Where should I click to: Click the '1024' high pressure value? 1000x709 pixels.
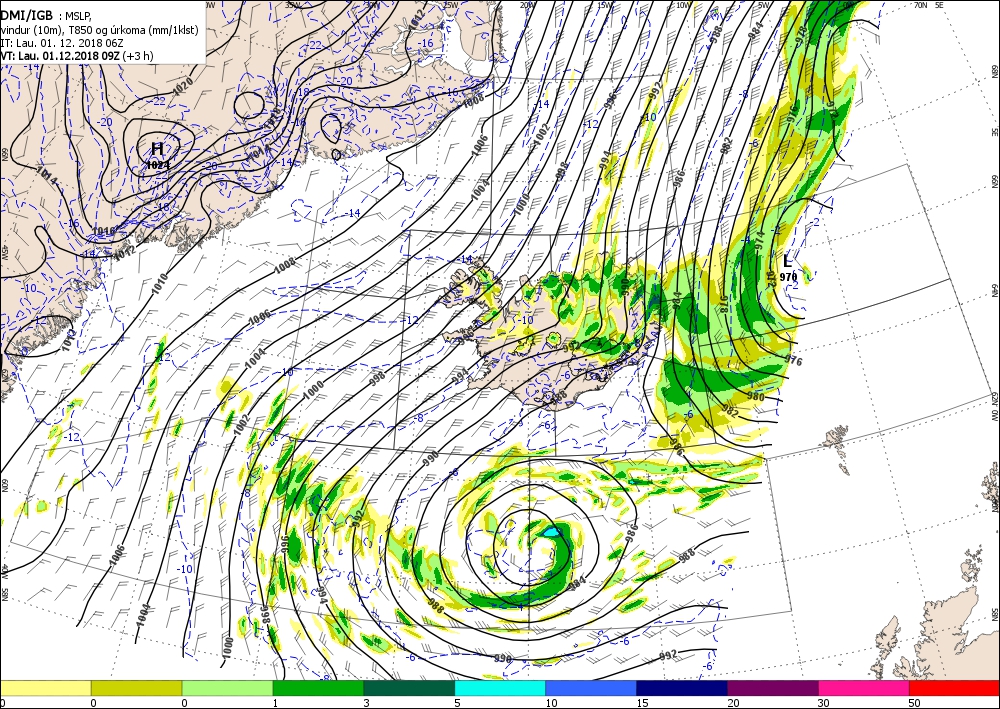point(158,165)
